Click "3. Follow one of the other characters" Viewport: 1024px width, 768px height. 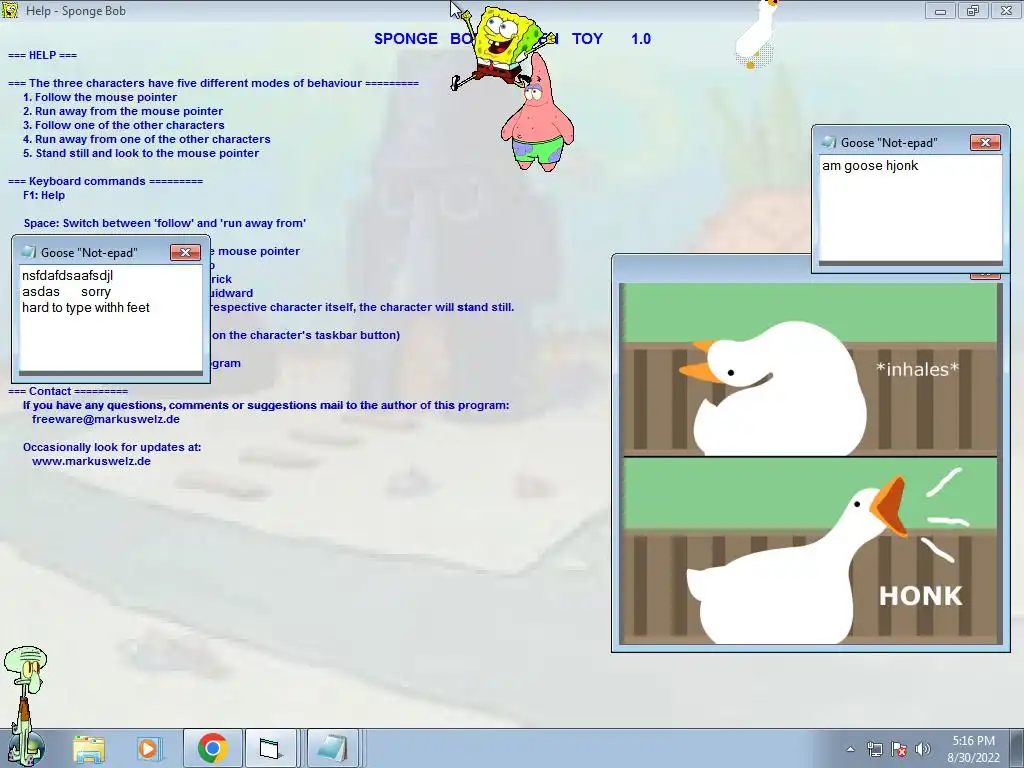tap(123, 125)
